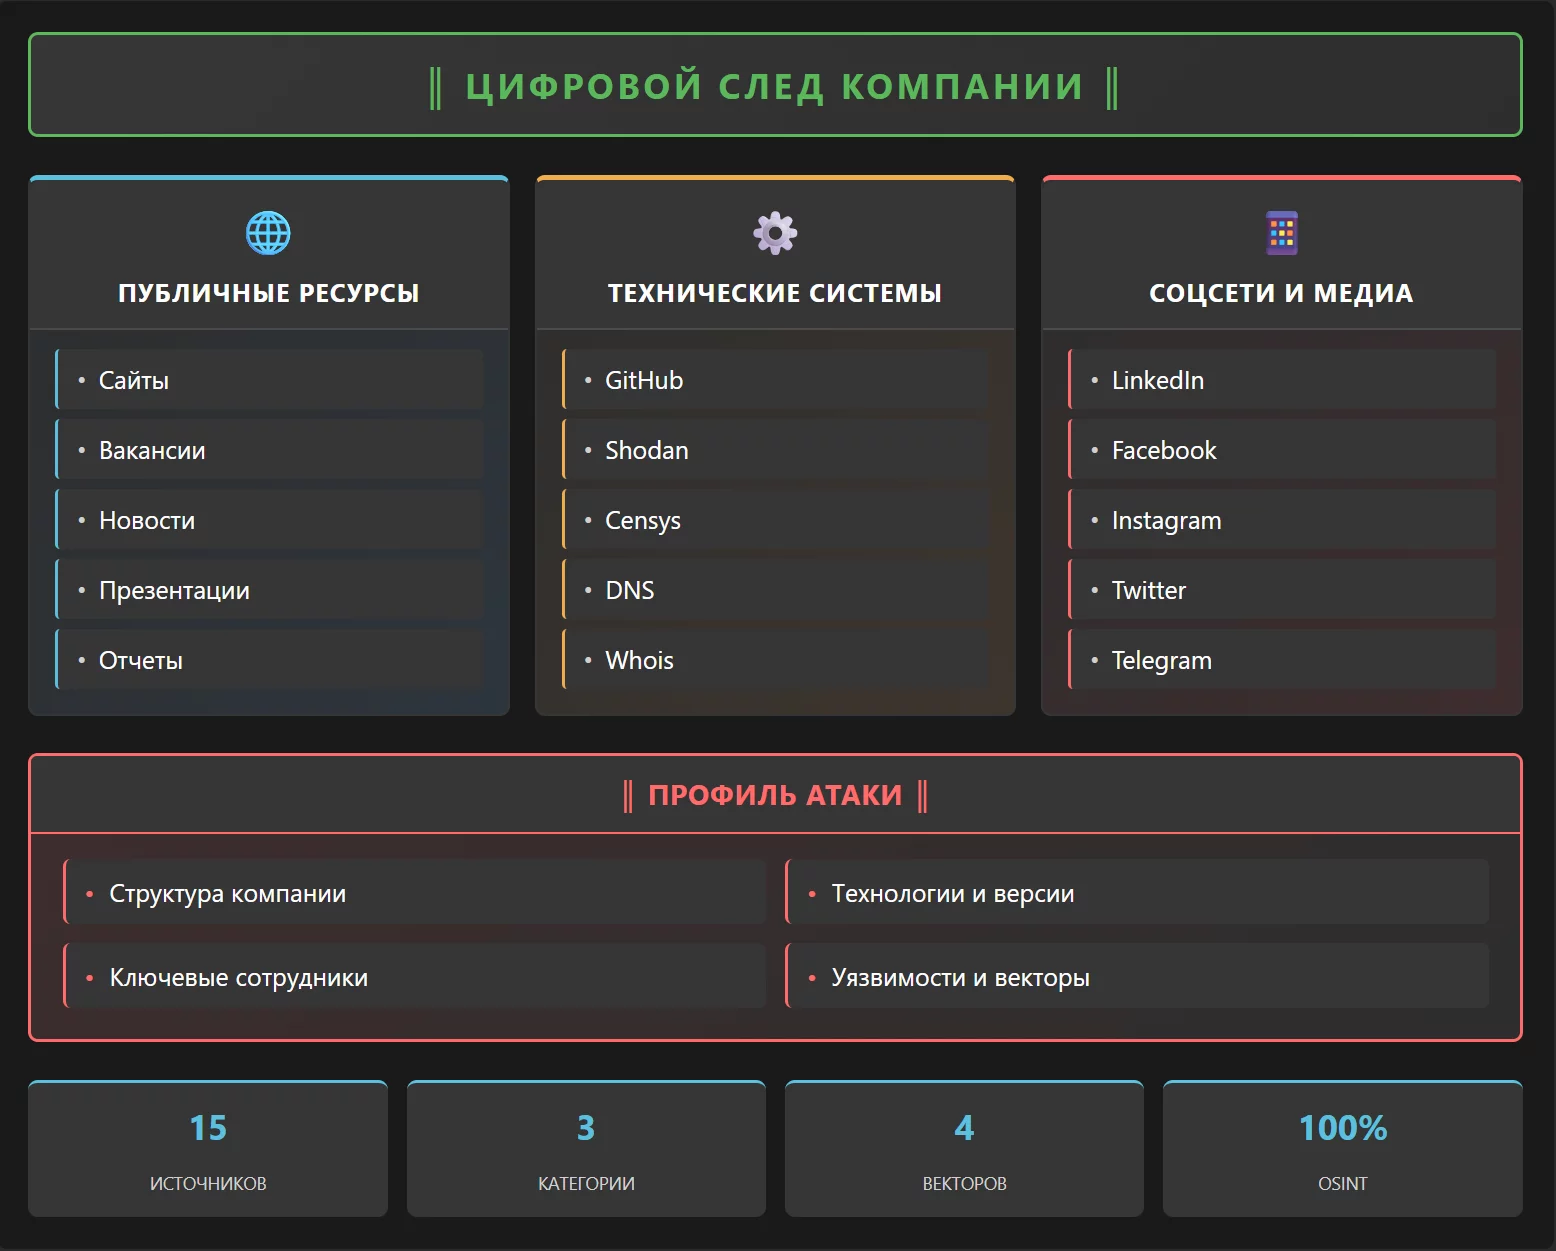
Task: Click the Instagram item
Action: [1281, 520]
